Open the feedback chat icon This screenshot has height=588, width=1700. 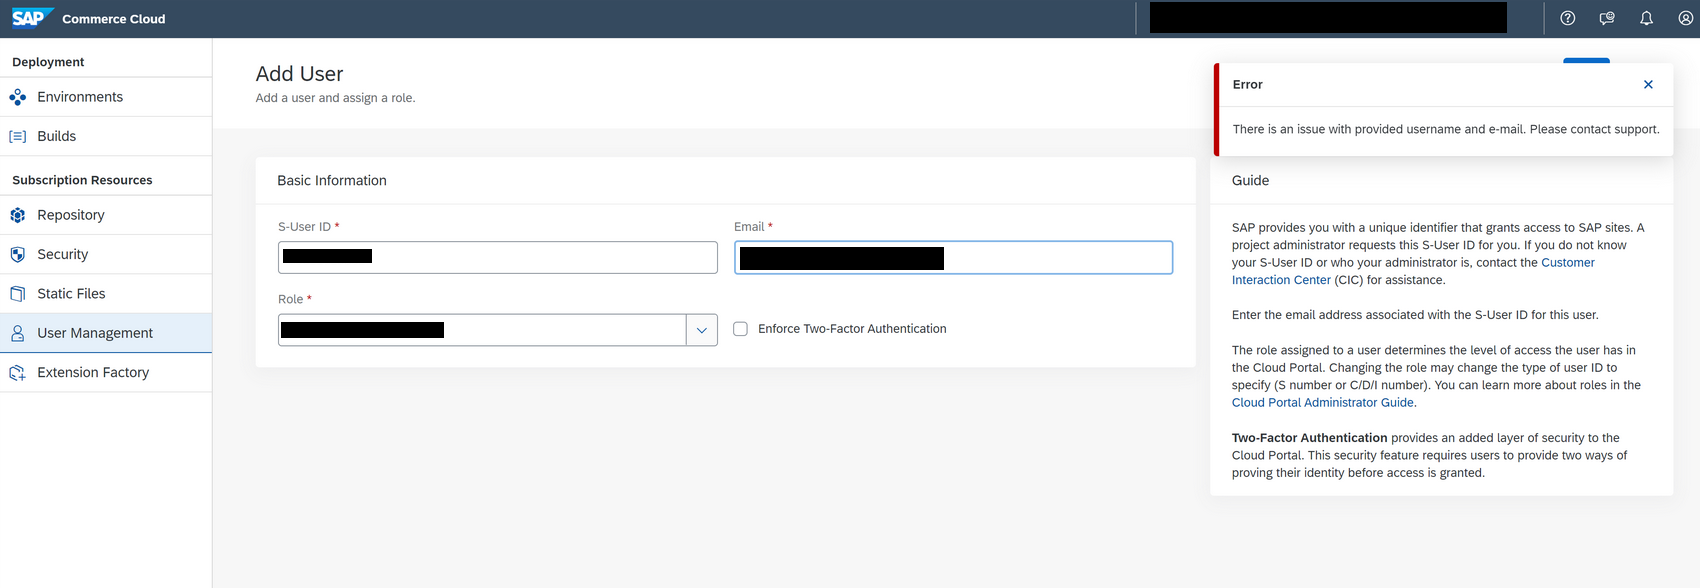pyautogui.click(x=1607, y=18)
